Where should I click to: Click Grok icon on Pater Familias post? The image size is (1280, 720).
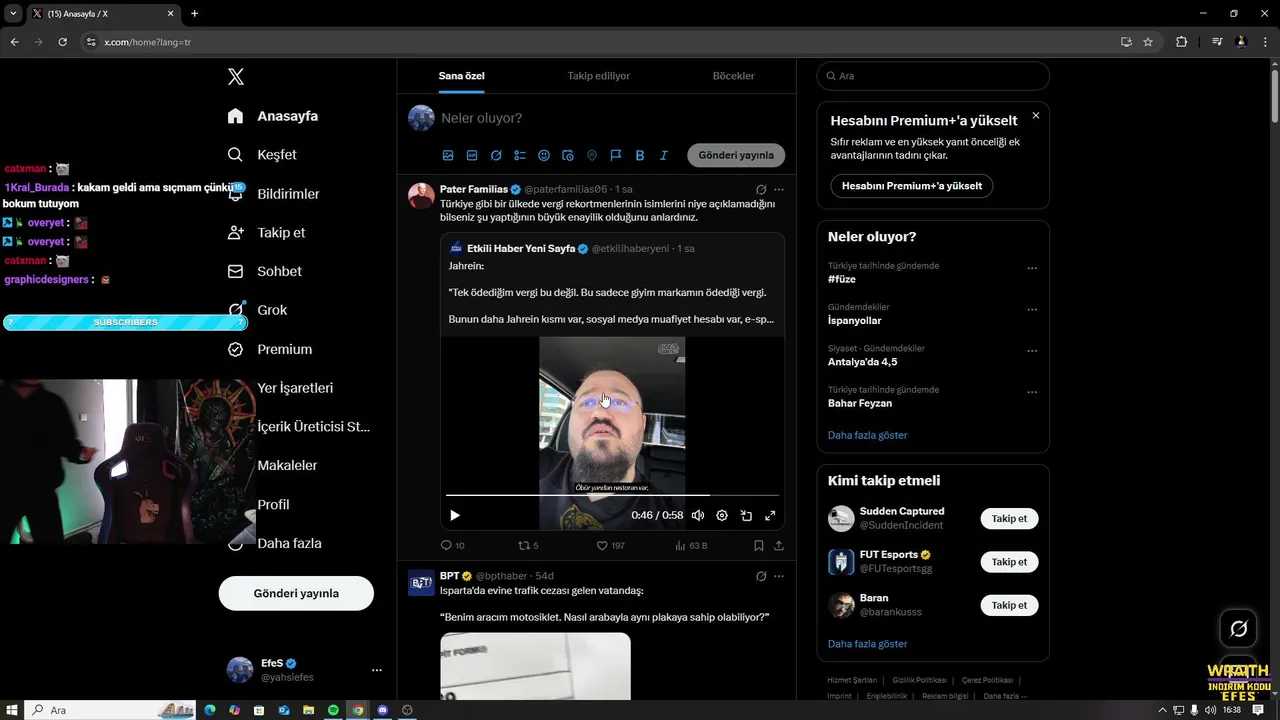[x=761, y=189]
